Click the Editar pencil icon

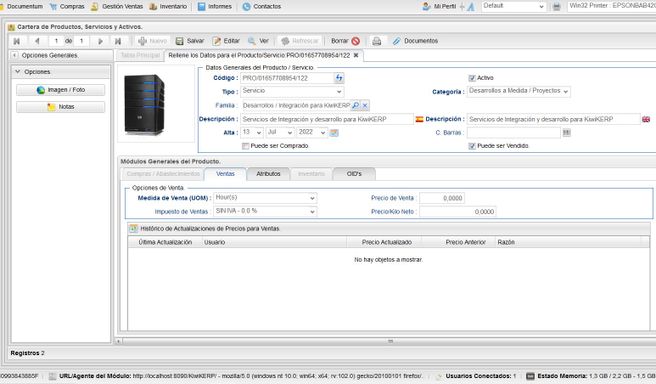(217, 41)
